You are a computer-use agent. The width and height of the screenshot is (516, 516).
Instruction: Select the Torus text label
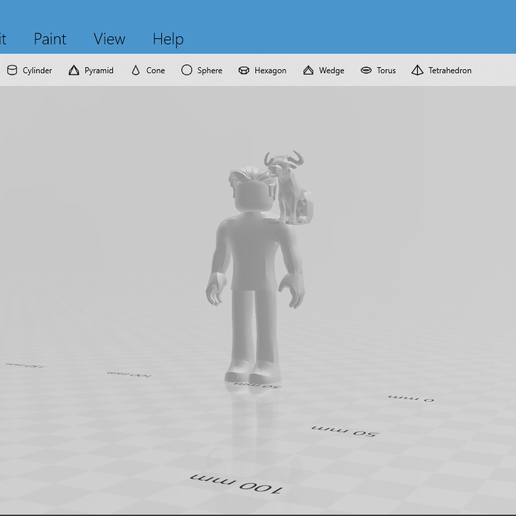(386, 70)
